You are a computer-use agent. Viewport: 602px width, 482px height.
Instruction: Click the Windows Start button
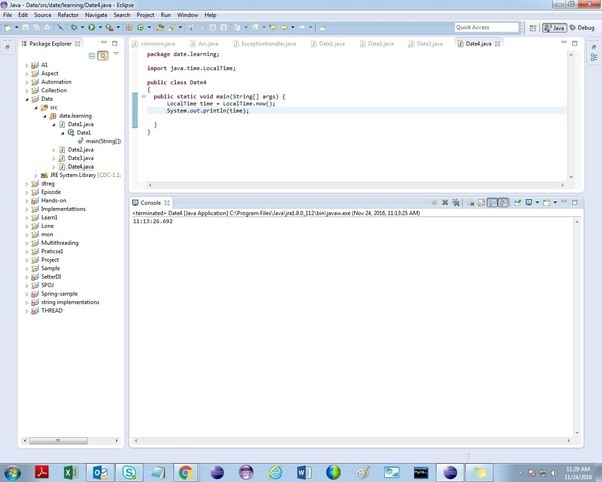coord(12,473)
